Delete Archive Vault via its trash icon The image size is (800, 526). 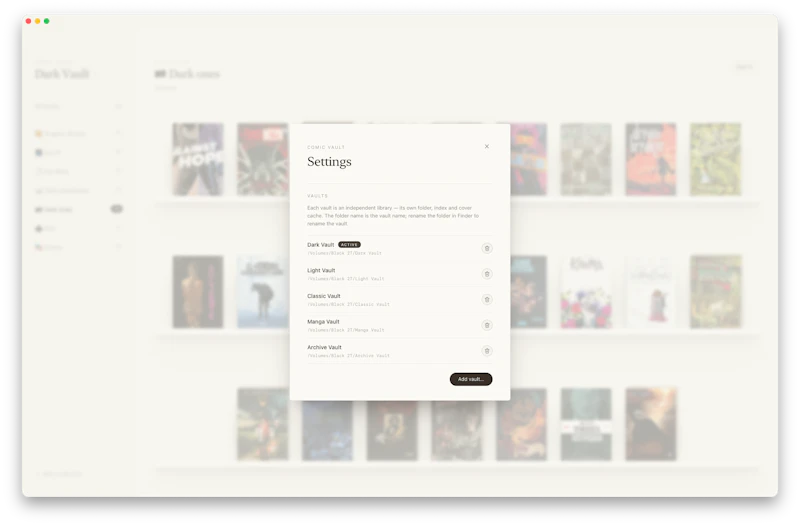pos(487,351)
